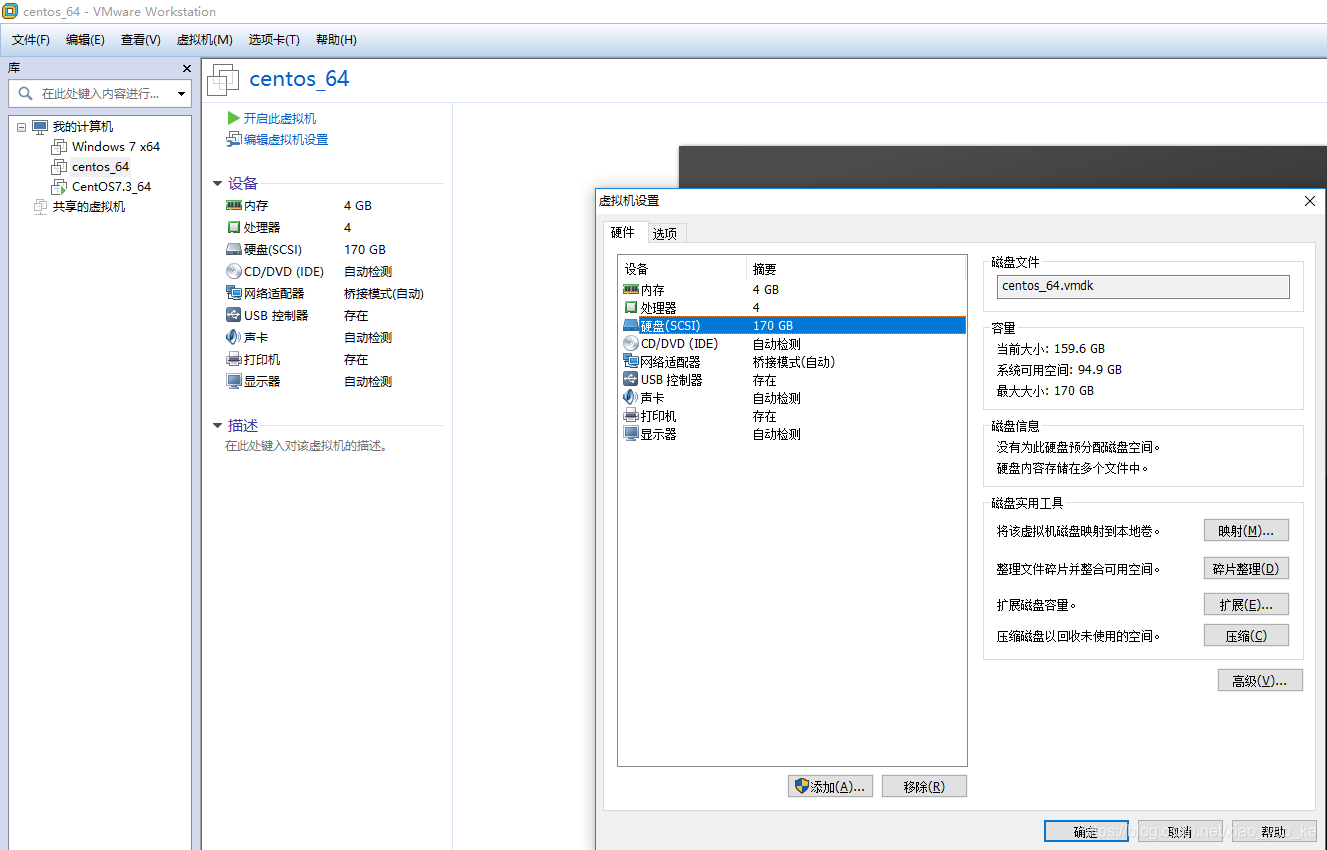This screenshot has width=1327, height=850.
Task: Select centos_64 in library tree
Action: pos(100,167)
